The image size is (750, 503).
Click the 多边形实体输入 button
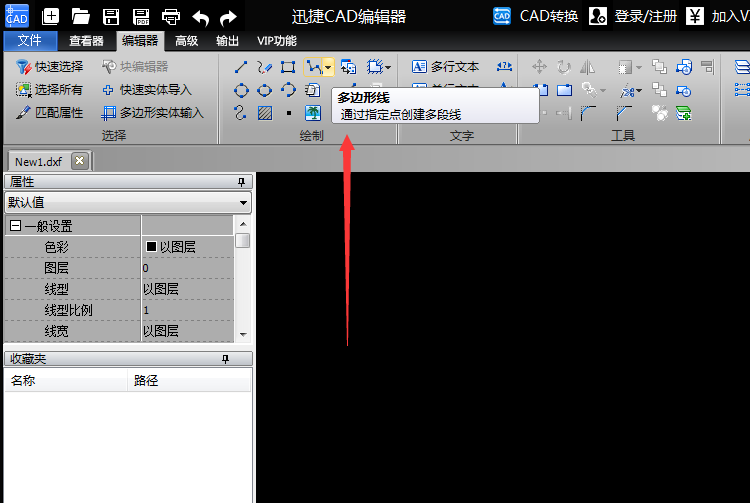pos(153,113)
